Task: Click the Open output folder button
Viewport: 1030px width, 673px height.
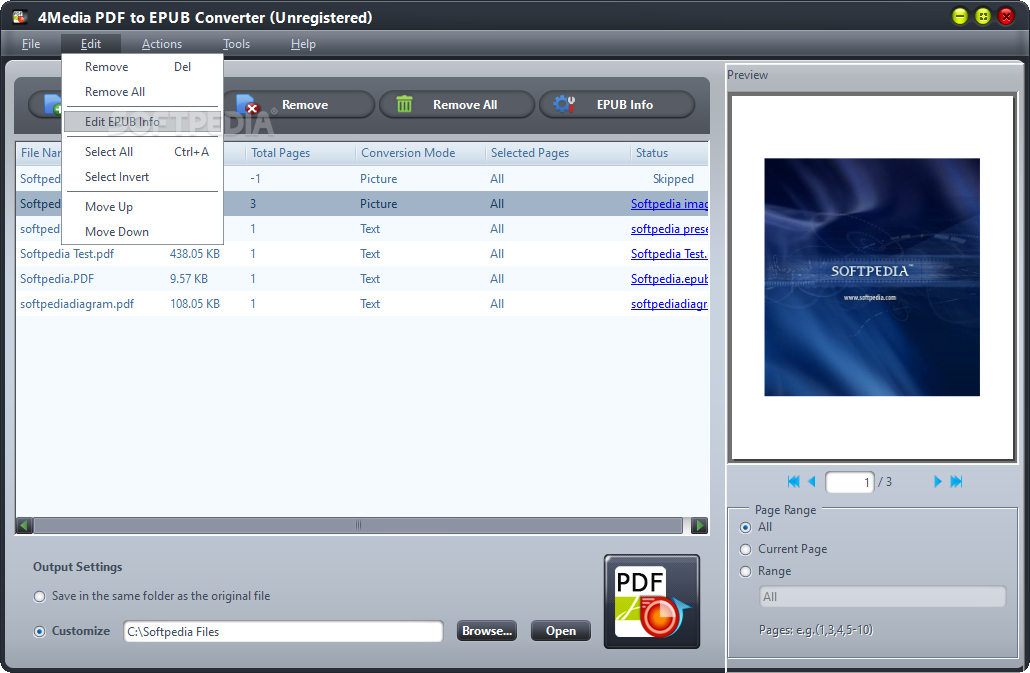Action: [x=560, y=631]
